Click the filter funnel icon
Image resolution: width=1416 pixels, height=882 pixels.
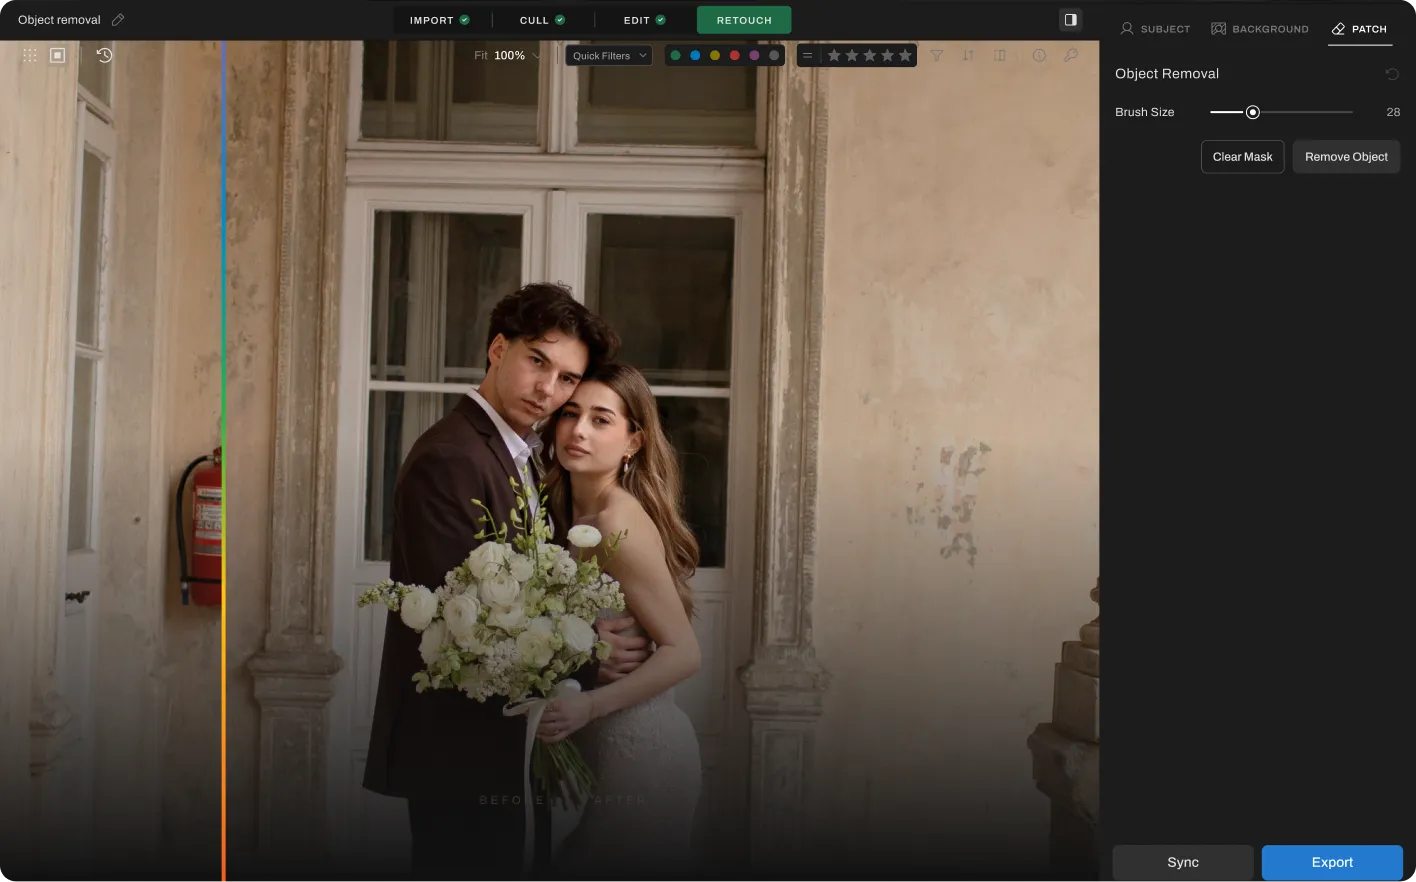[936, 56]
